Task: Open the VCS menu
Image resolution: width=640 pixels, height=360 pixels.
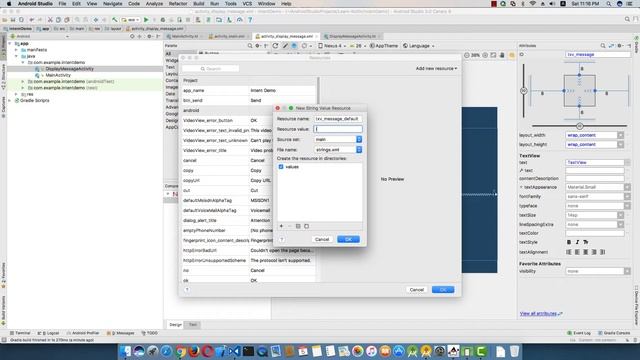Action: coord(247,4)
